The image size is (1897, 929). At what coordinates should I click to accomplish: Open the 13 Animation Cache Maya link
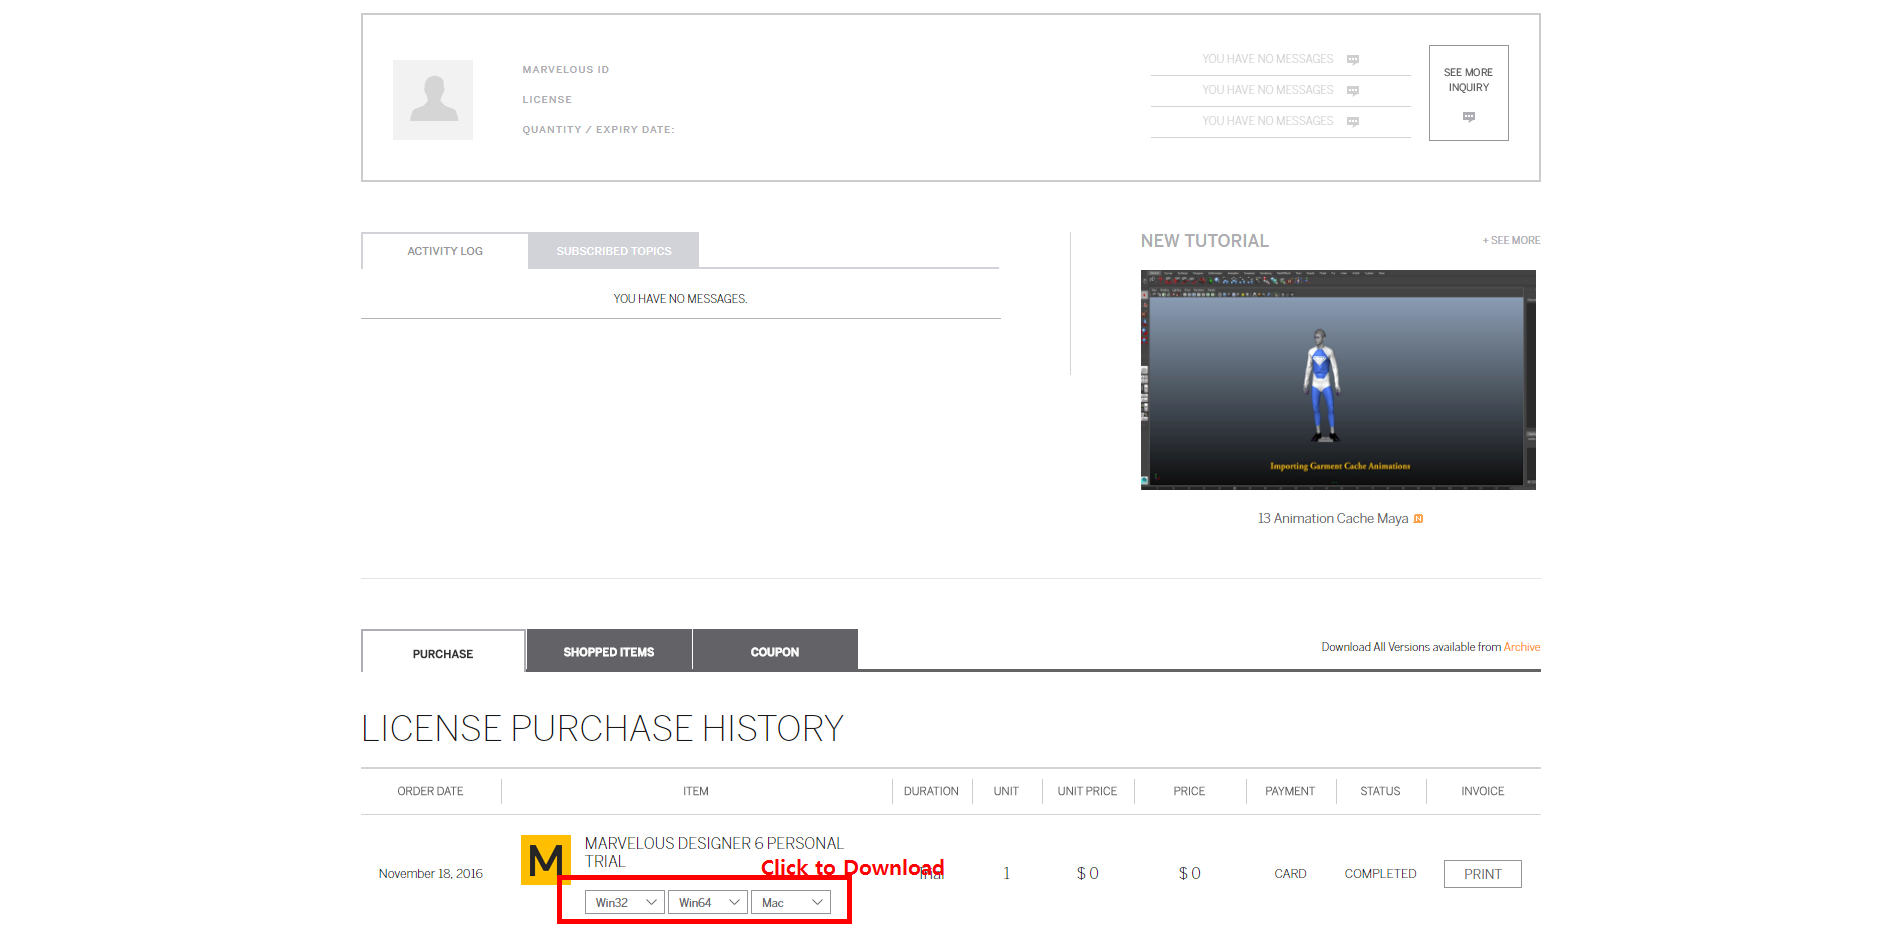[1333, 518]
